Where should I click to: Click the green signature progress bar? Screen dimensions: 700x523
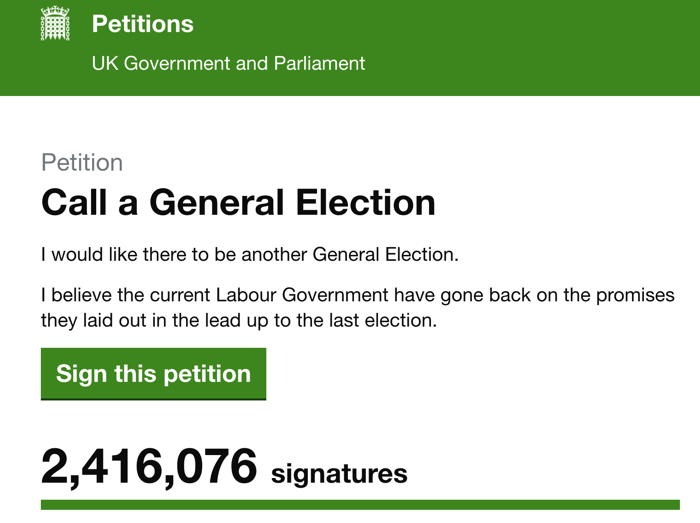coord(360,505)
